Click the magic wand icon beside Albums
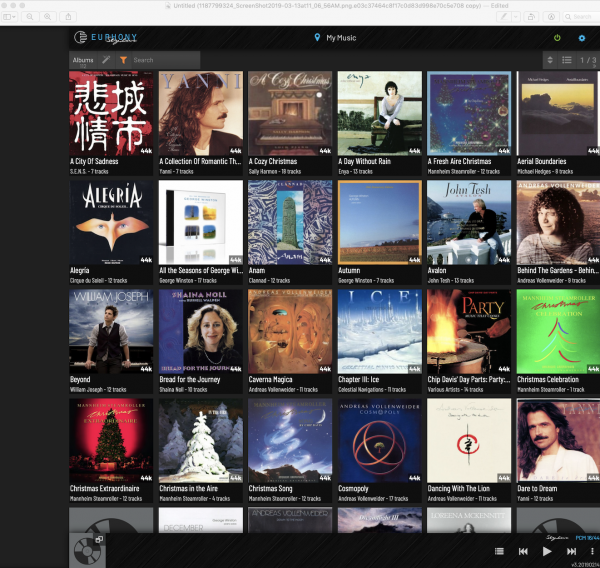Viewport: 600px width, 568px height. click(106, 59)
